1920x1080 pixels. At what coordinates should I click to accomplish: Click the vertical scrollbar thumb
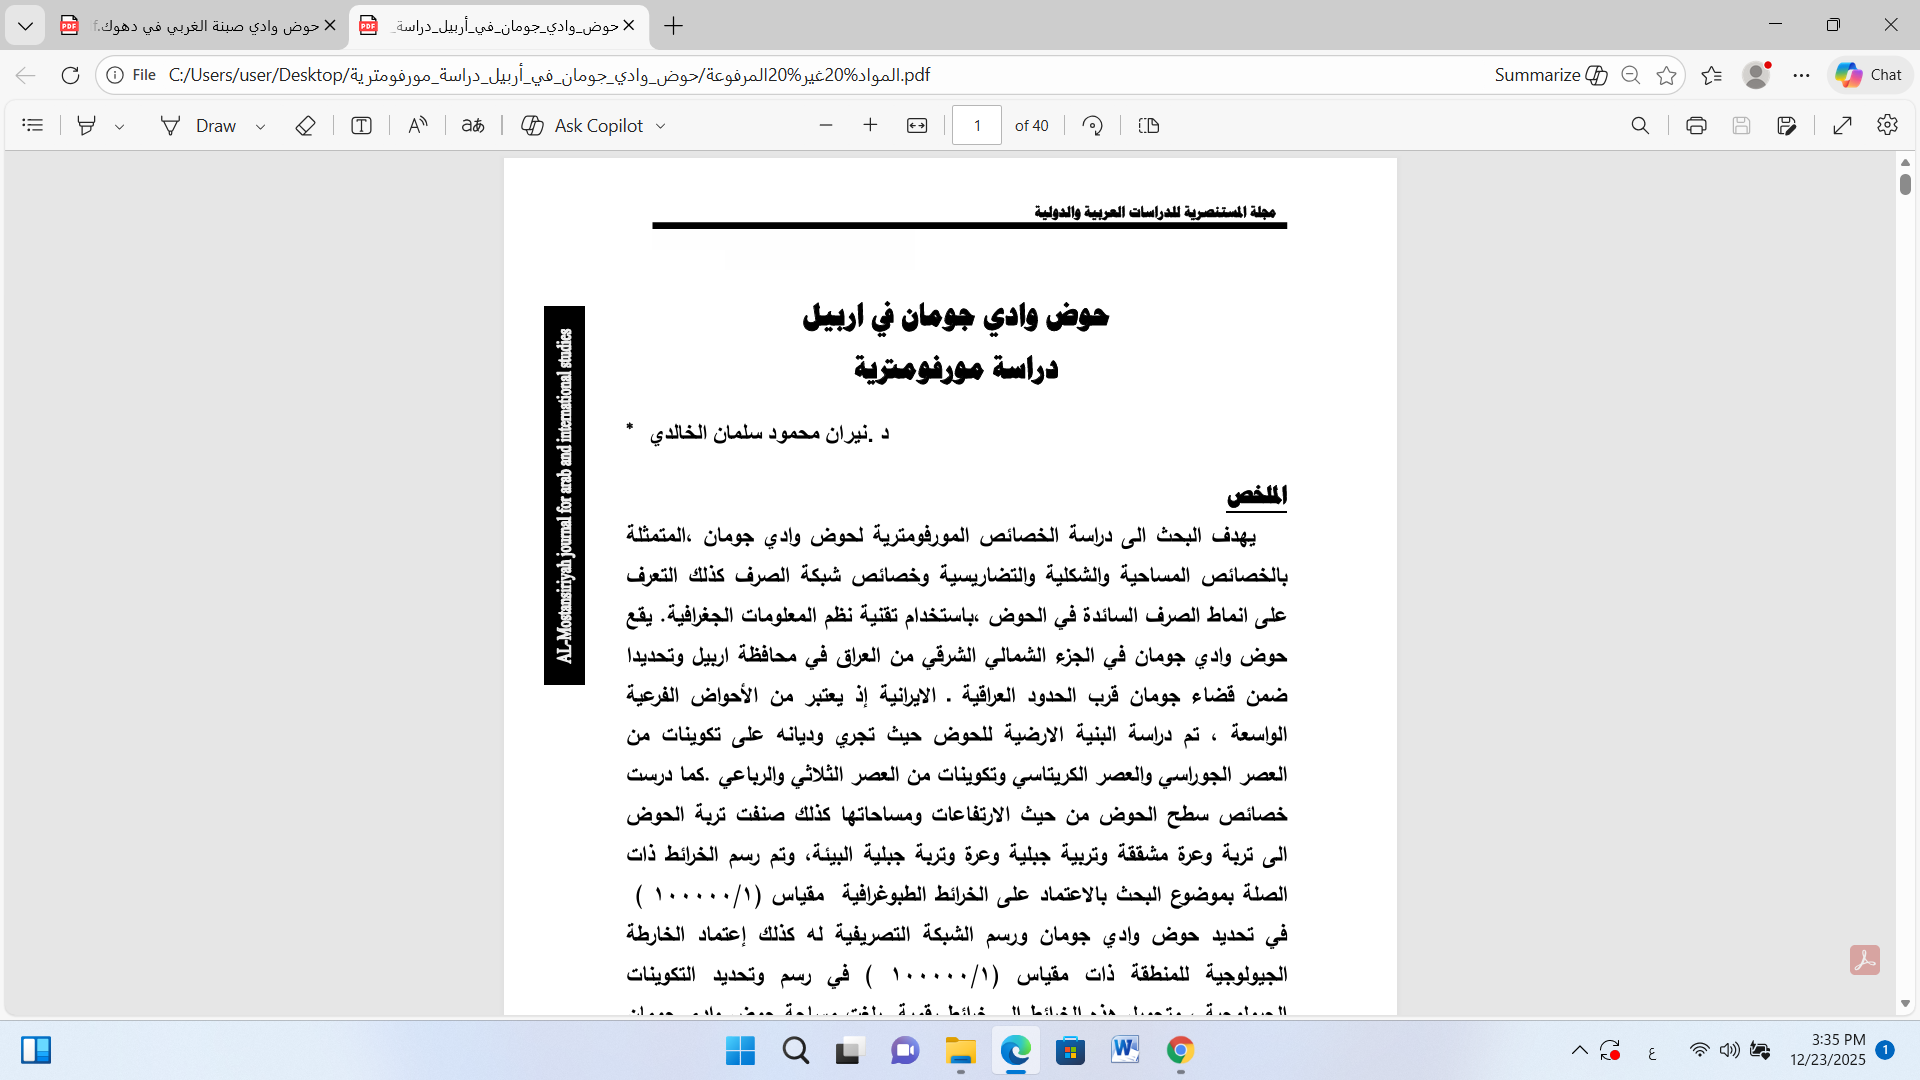pyautogui.click(x=1905, y=184)
